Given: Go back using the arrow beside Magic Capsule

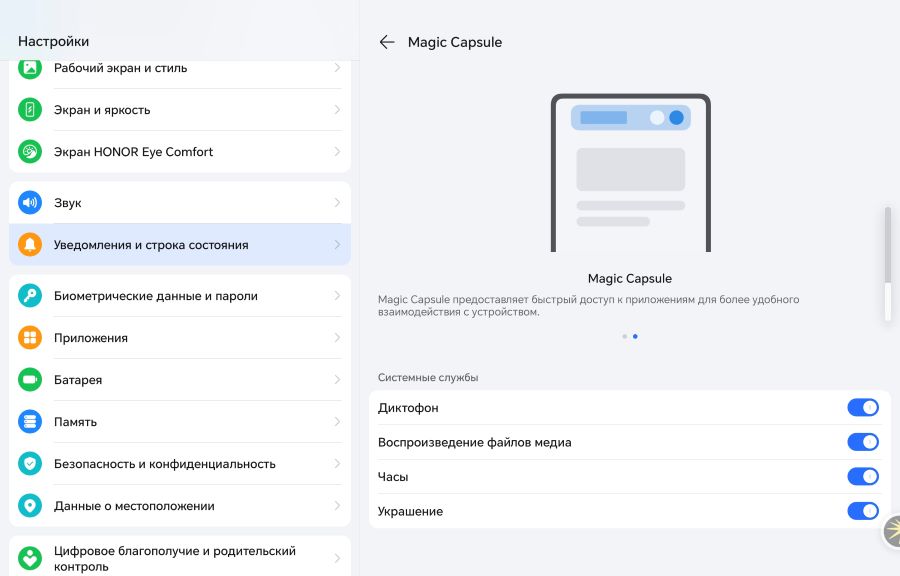Looking at the screenshot, I should coord(387,42).
